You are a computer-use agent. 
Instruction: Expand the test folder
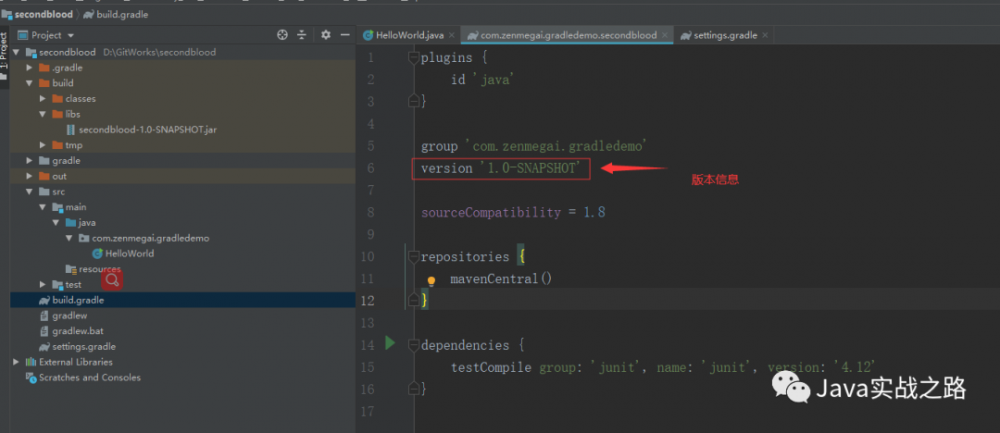42,284
